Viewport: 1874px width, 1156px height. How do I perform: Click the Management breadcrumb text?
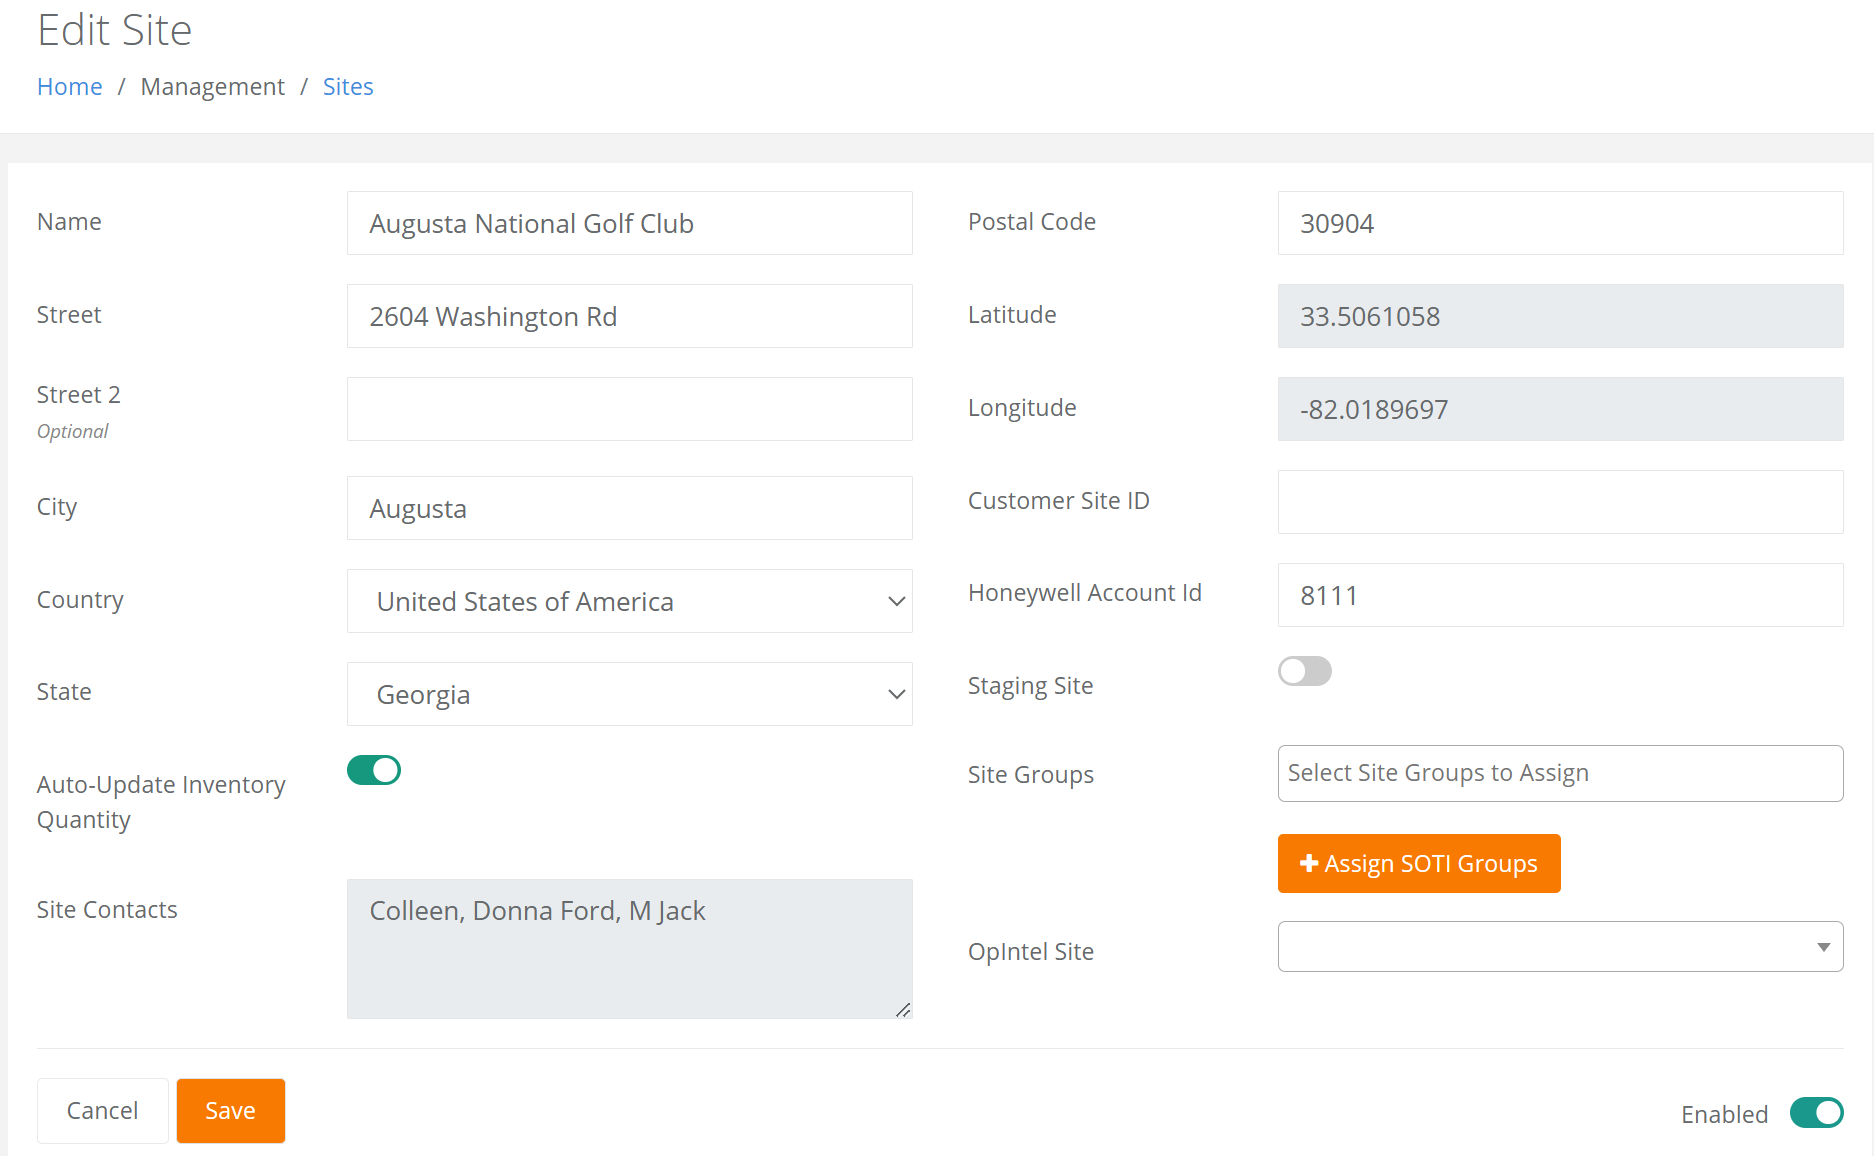pyautogui.click(x=213, y=87)
